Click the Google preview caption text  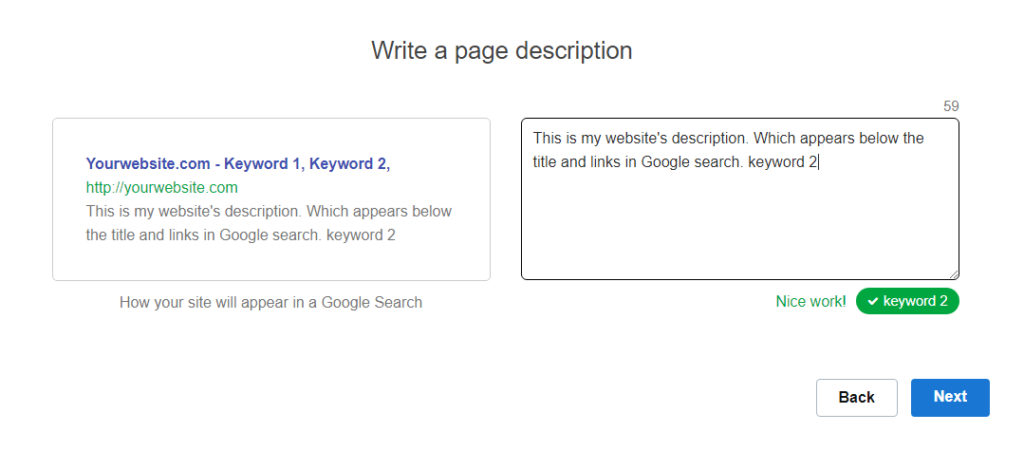point(270,302)
